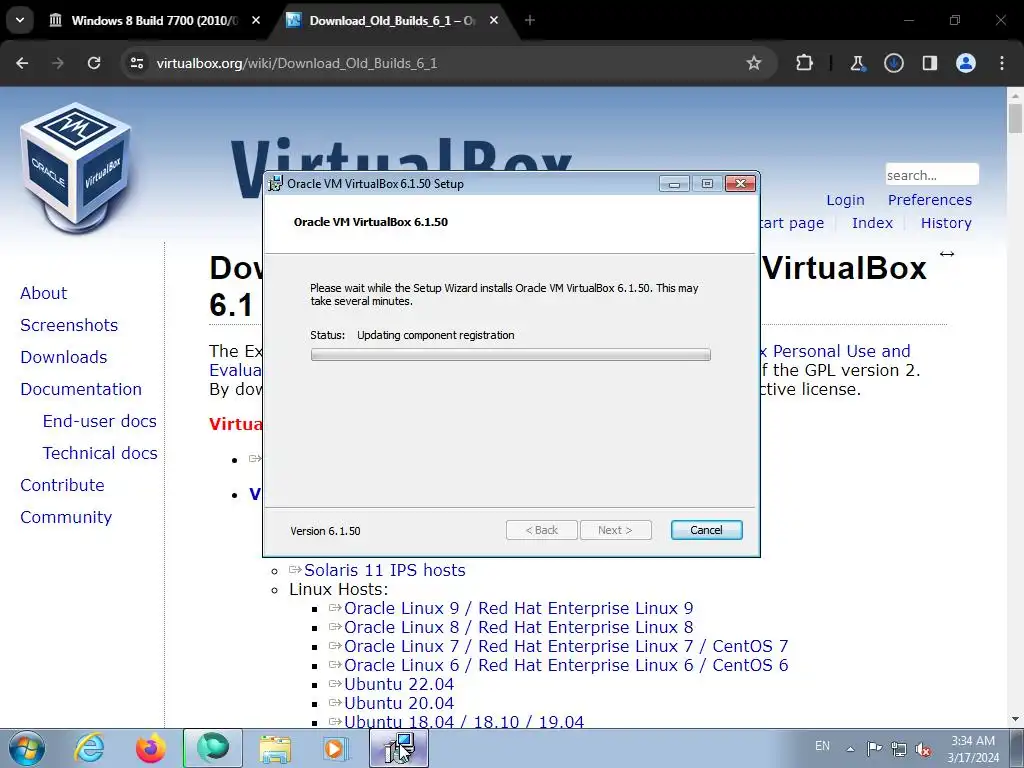Open Oracle Linux 6 / CentOS 6 download
Image resolution: width=1024 pixels, height=768 pixels.
click(566, 665)
